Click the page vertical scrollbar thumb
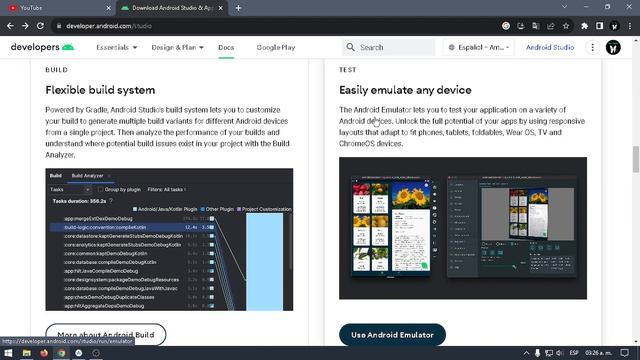 click(x=636, y=159)
